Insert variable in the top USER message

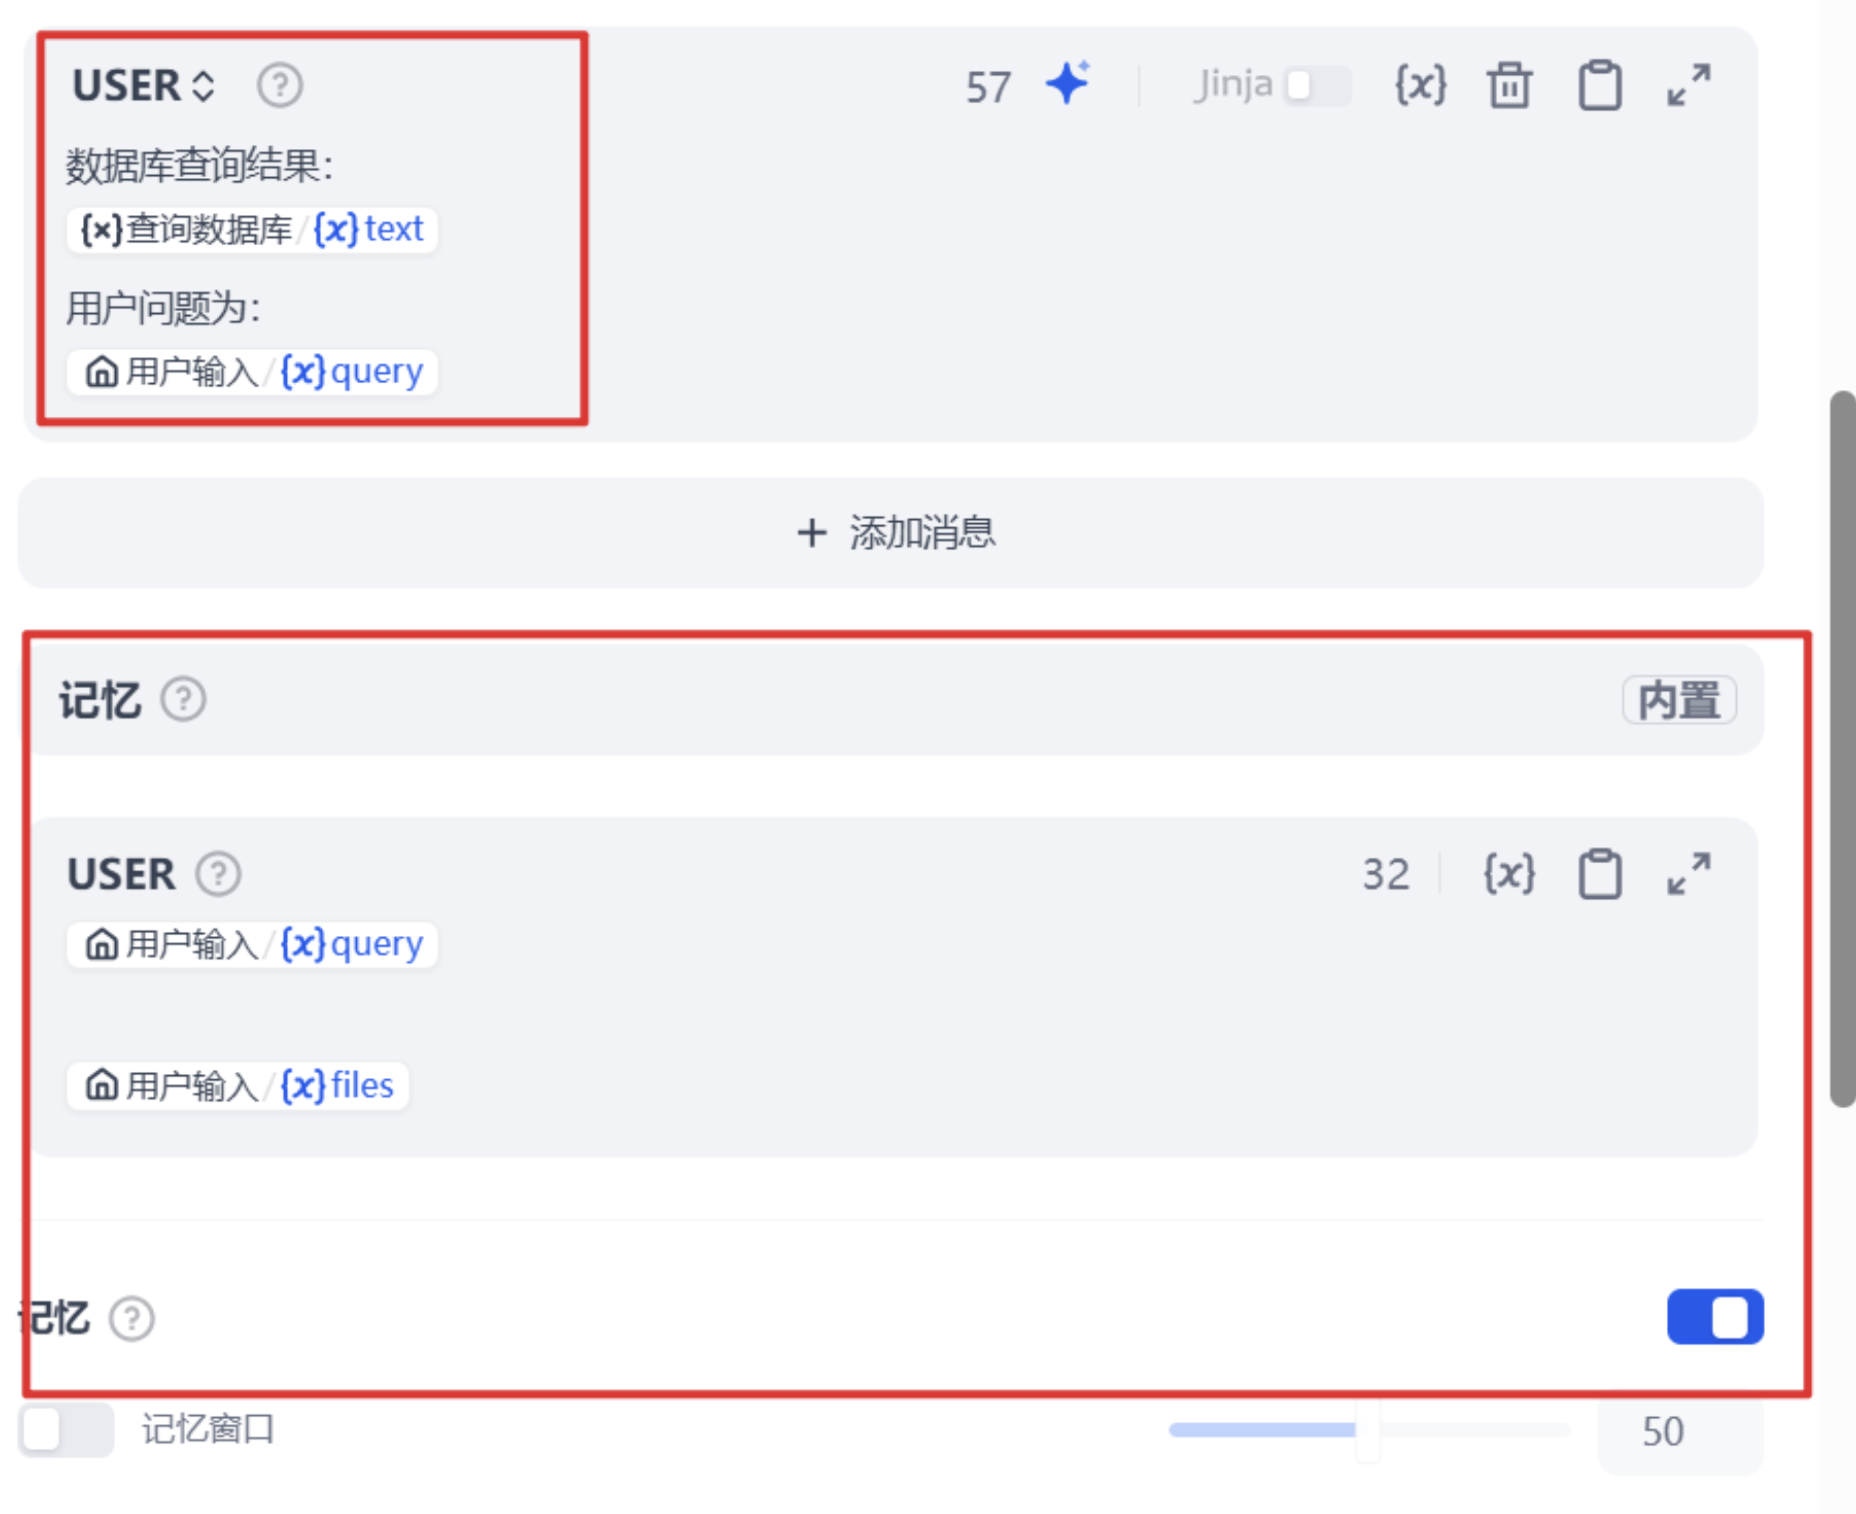[1420, 85]
